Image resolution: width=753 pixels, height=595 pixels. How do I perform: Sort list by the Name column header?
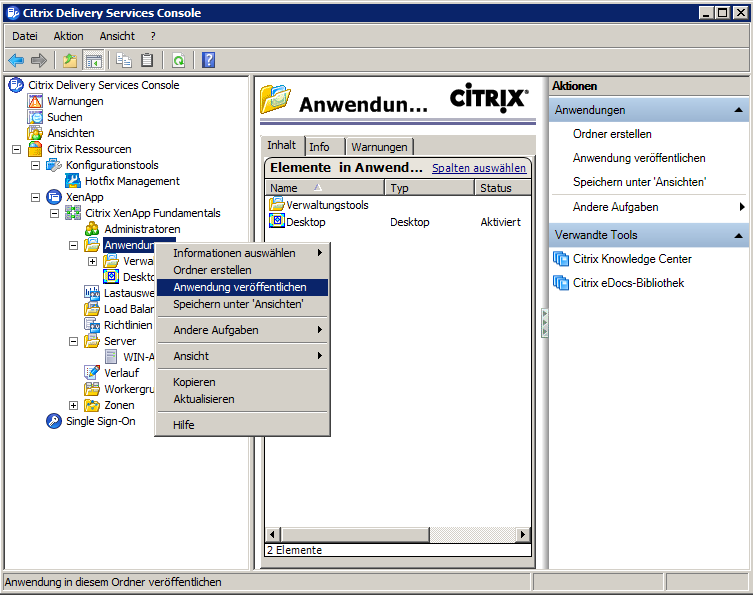tap(325, 188)
